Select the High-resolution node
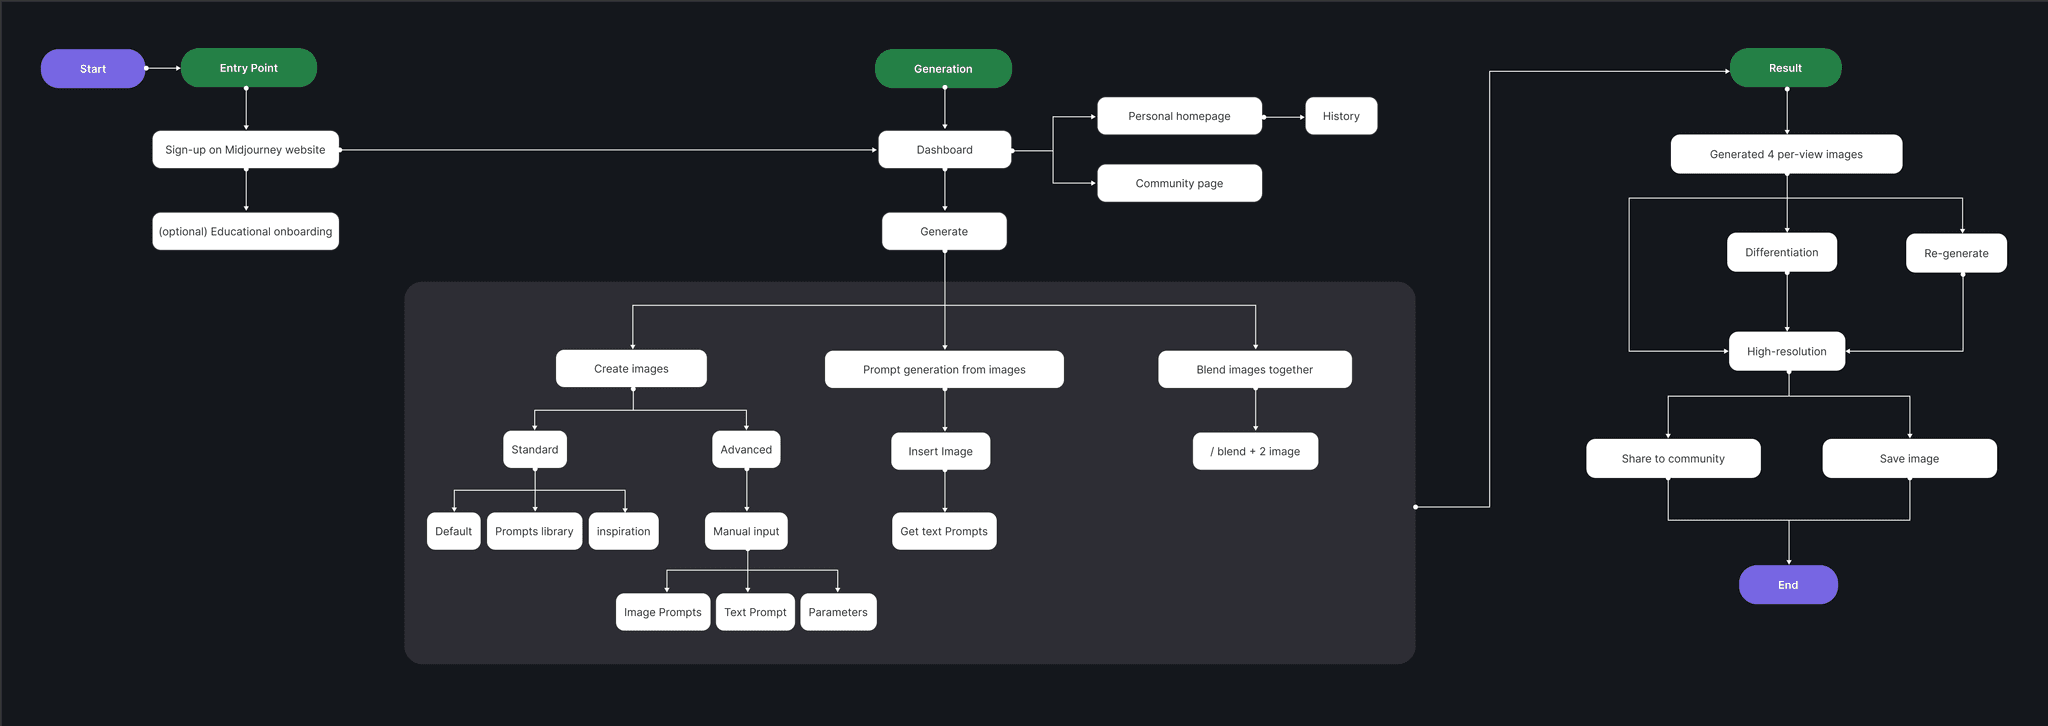 (1786, 351)
